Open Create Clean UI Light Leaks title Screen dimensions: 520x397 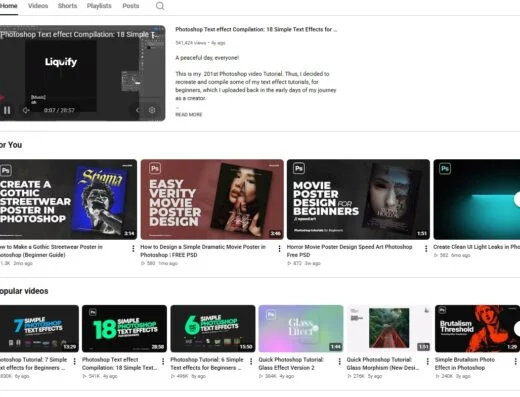coord(477,247)
